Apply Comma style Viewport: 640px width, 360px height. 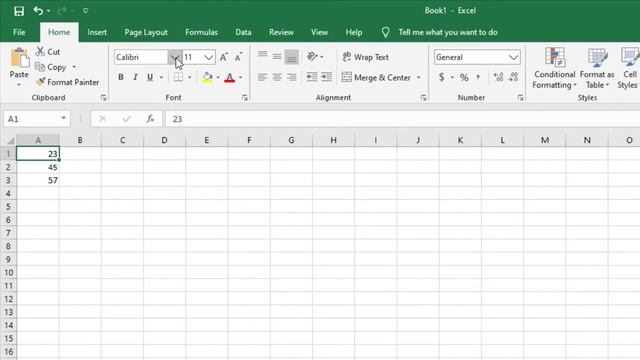click(478, 77)
